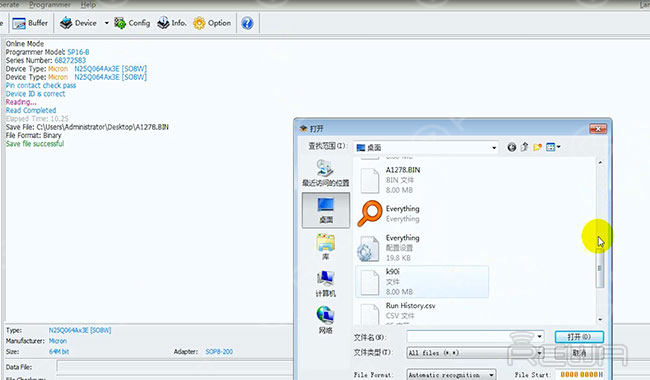Open the Help menu
Viewport: 650px width, 380px height.
(x=88, y=5)
